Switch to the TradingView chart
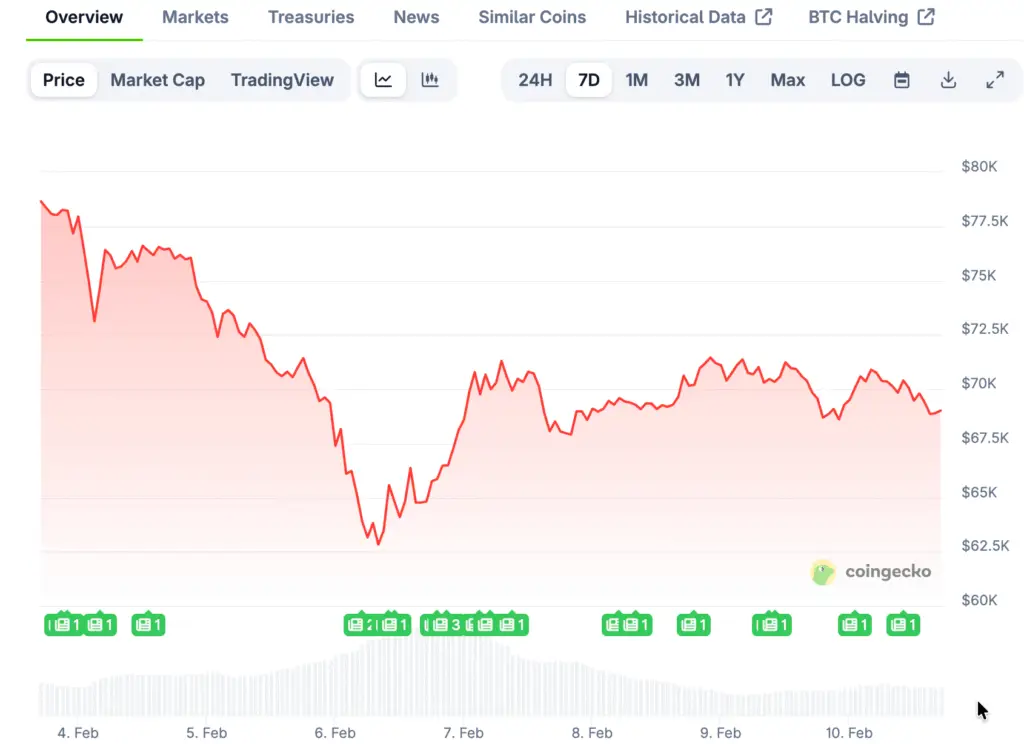This screenshot has width=1024, height=744. tap(282, 80)
